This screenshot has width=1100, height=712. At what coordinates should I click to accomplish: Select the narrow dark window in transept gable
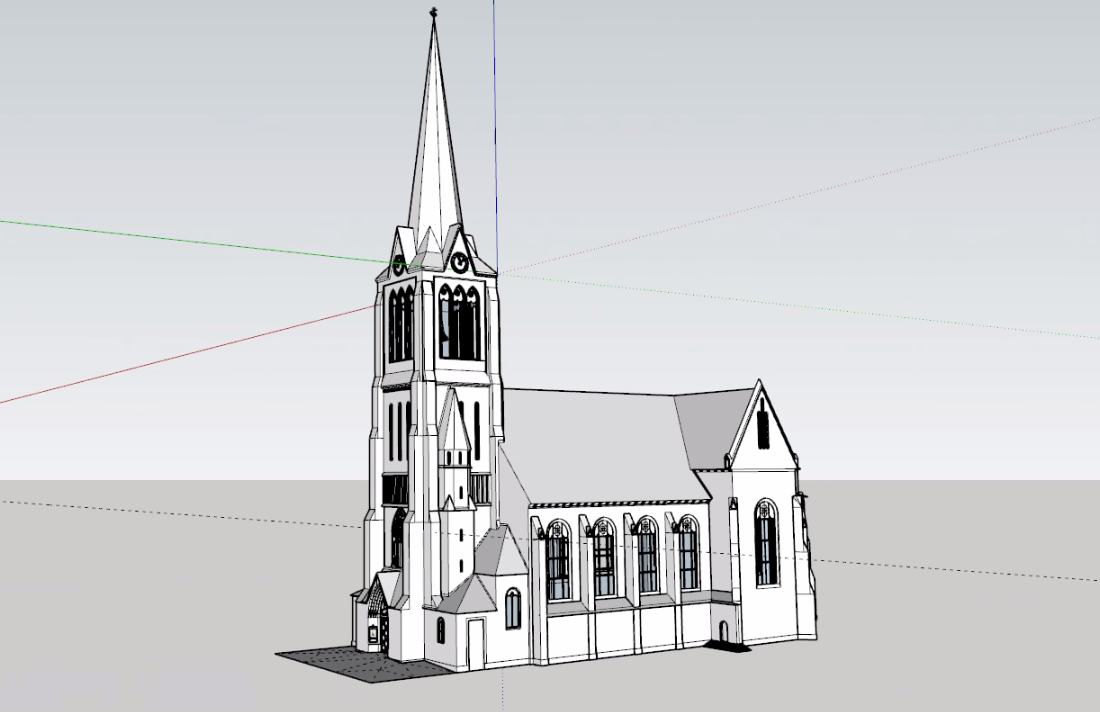[763, 423]
